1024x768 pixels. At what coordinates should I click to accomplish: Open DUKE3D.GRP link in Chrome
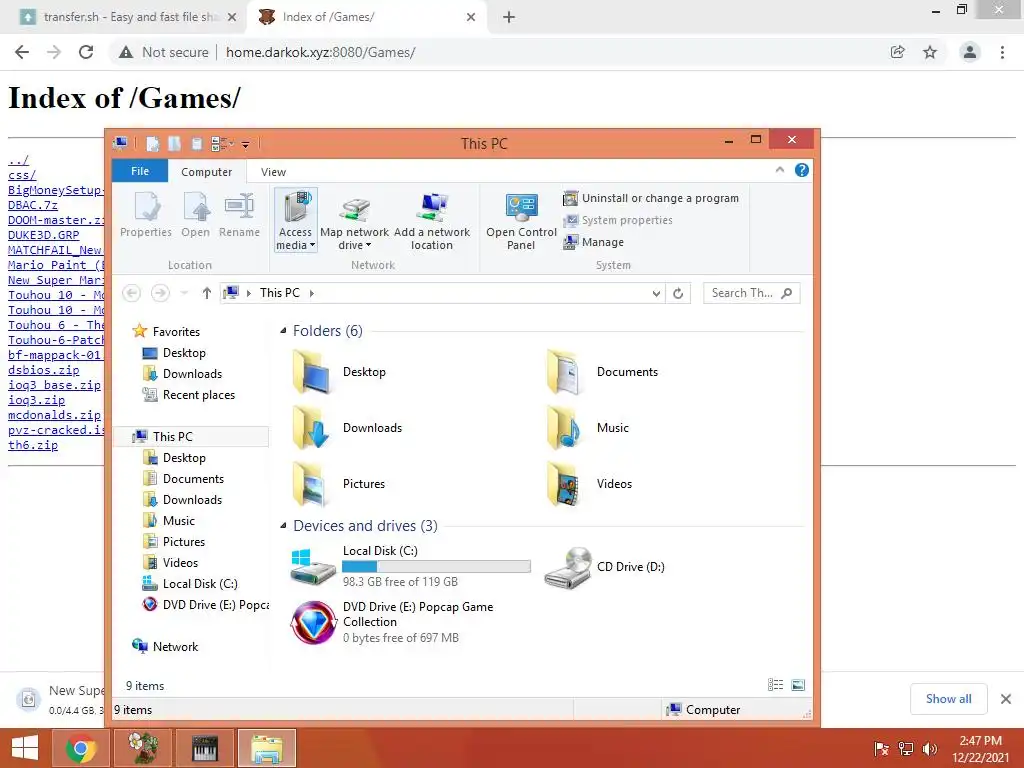[x=43, y=235]
